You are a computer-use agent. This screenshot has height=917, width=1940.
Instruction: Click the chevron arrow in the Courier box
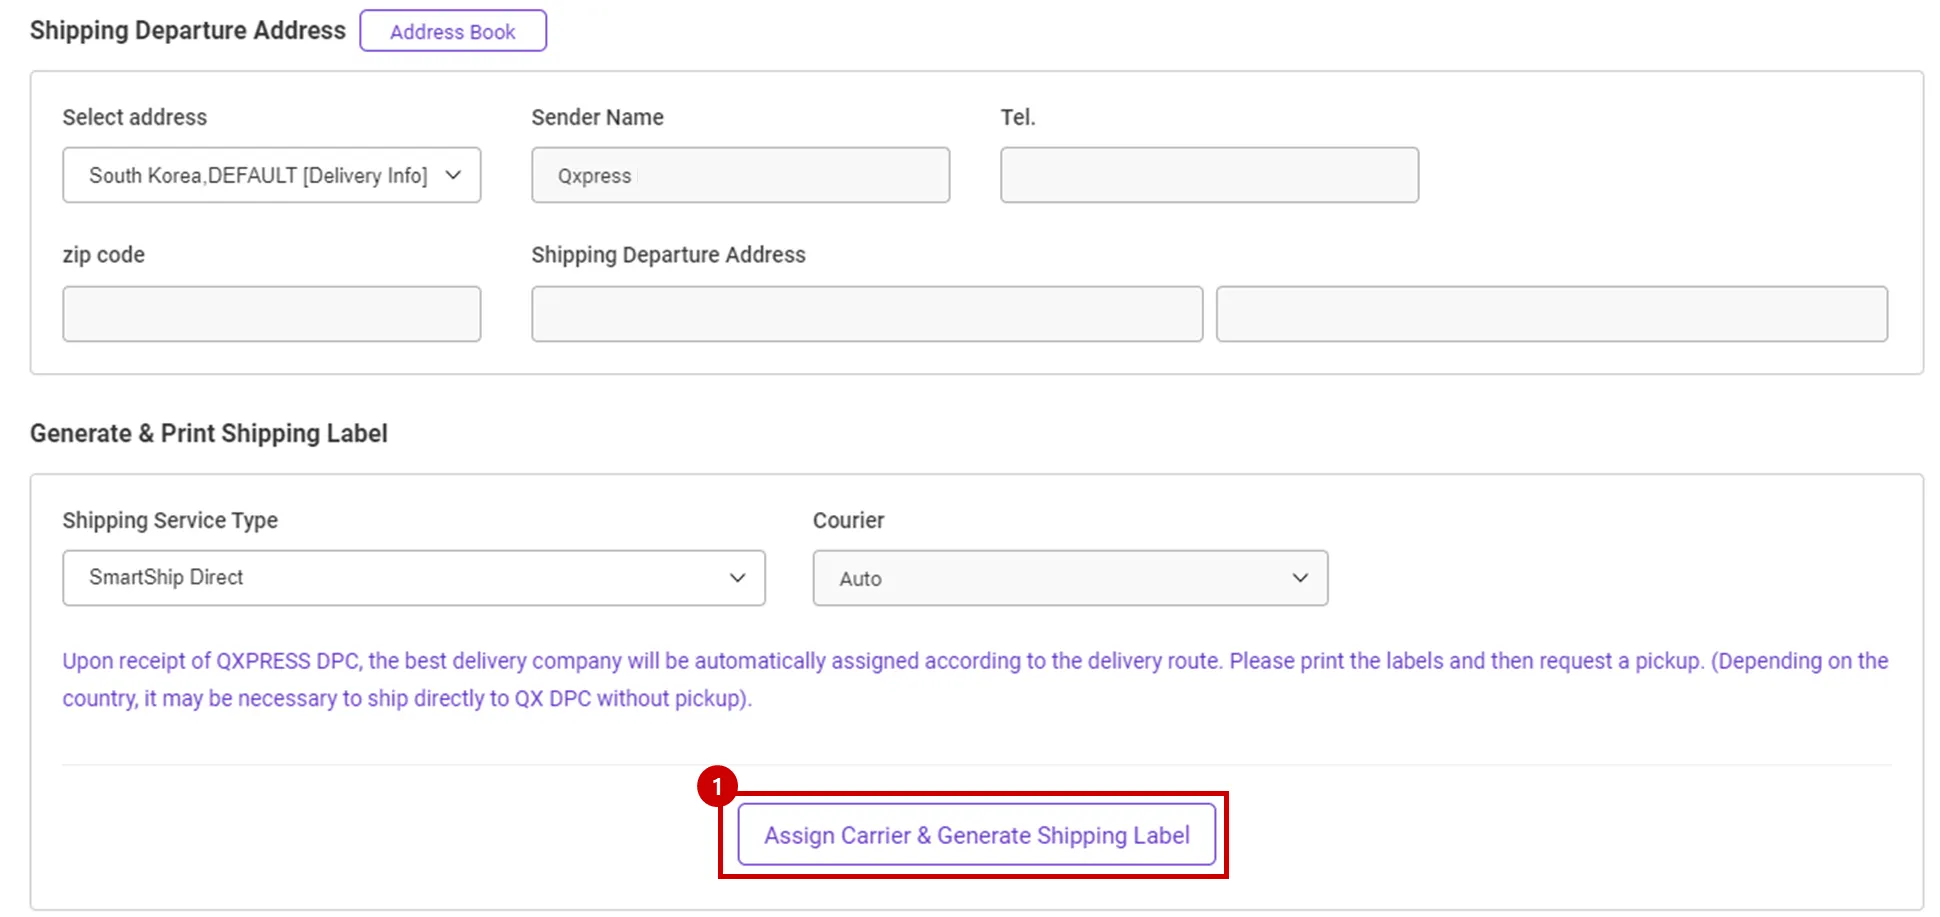click(1299, 578)
